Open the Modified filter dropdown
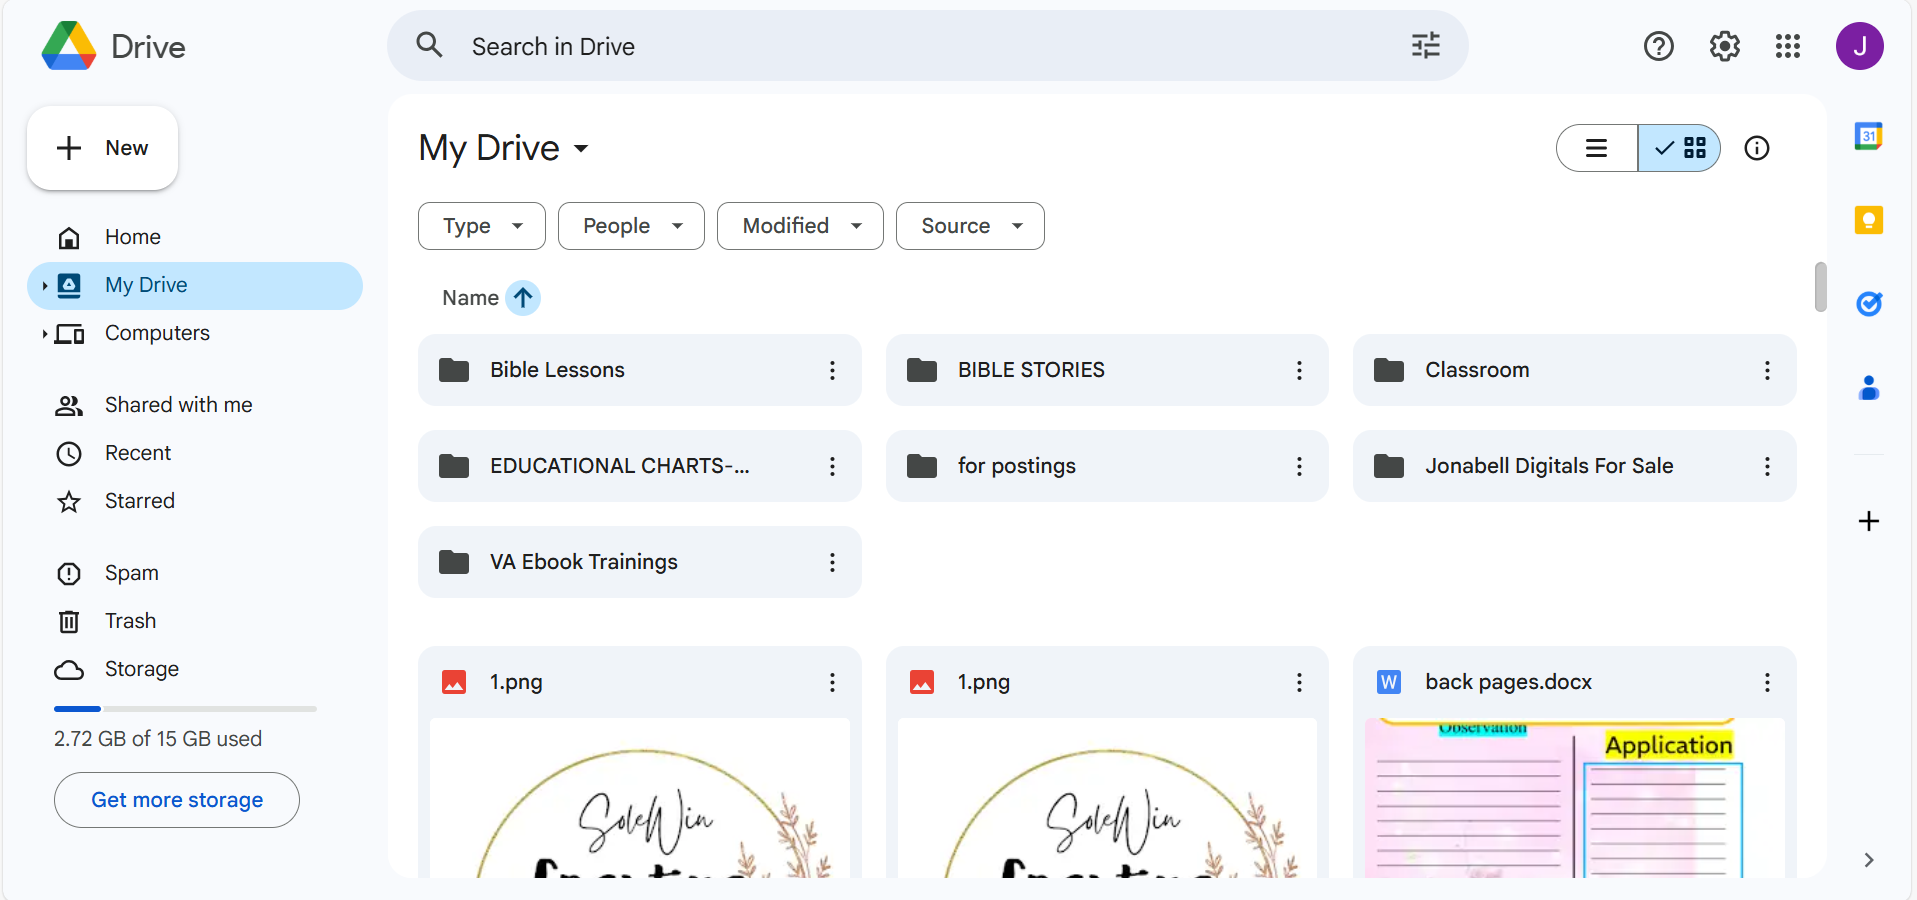This screenshot has width=1917, height=900. pyautogui.click(x=800, y=226)
